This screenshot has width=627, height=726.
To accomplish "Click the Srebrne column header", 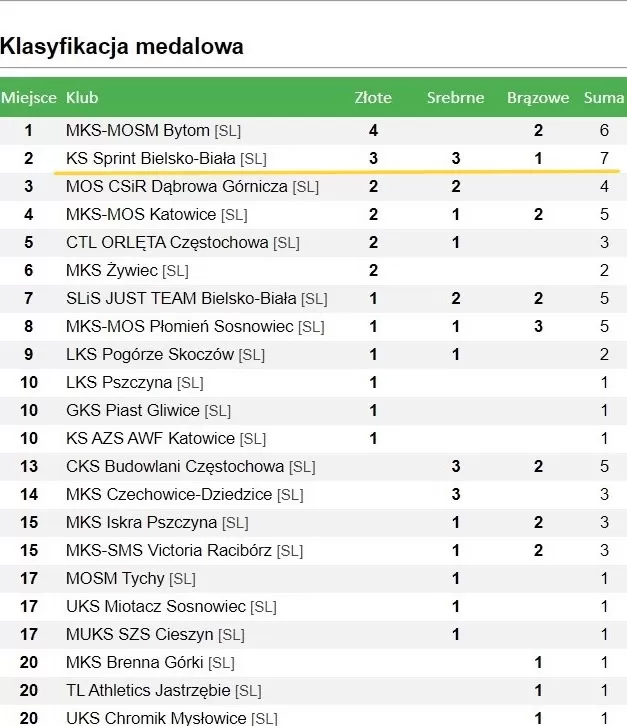I will pyautogui.click(x=456, y=98).
